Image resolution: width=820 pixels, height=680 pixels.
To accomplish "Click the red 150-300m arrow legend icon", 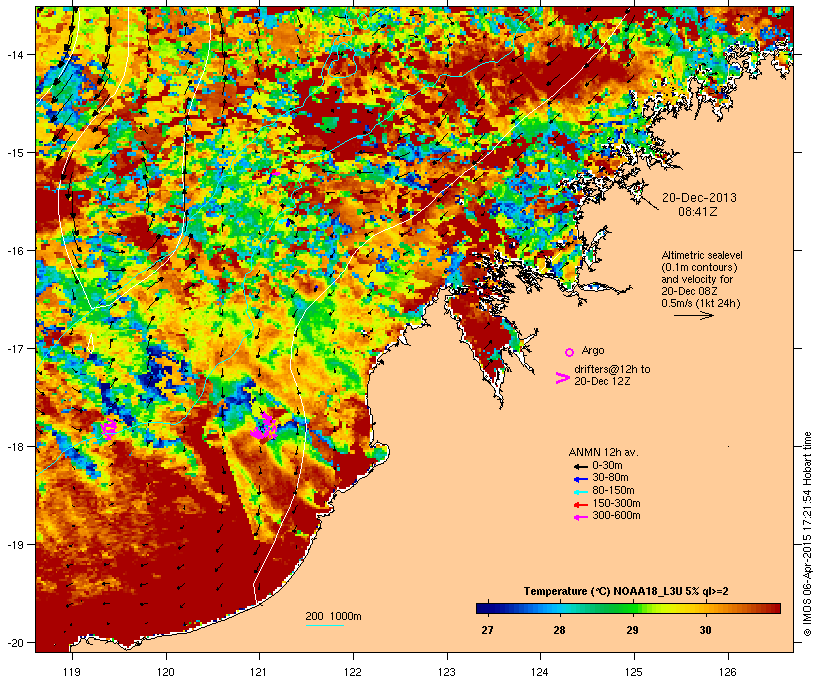I will (x=580, y=504).
